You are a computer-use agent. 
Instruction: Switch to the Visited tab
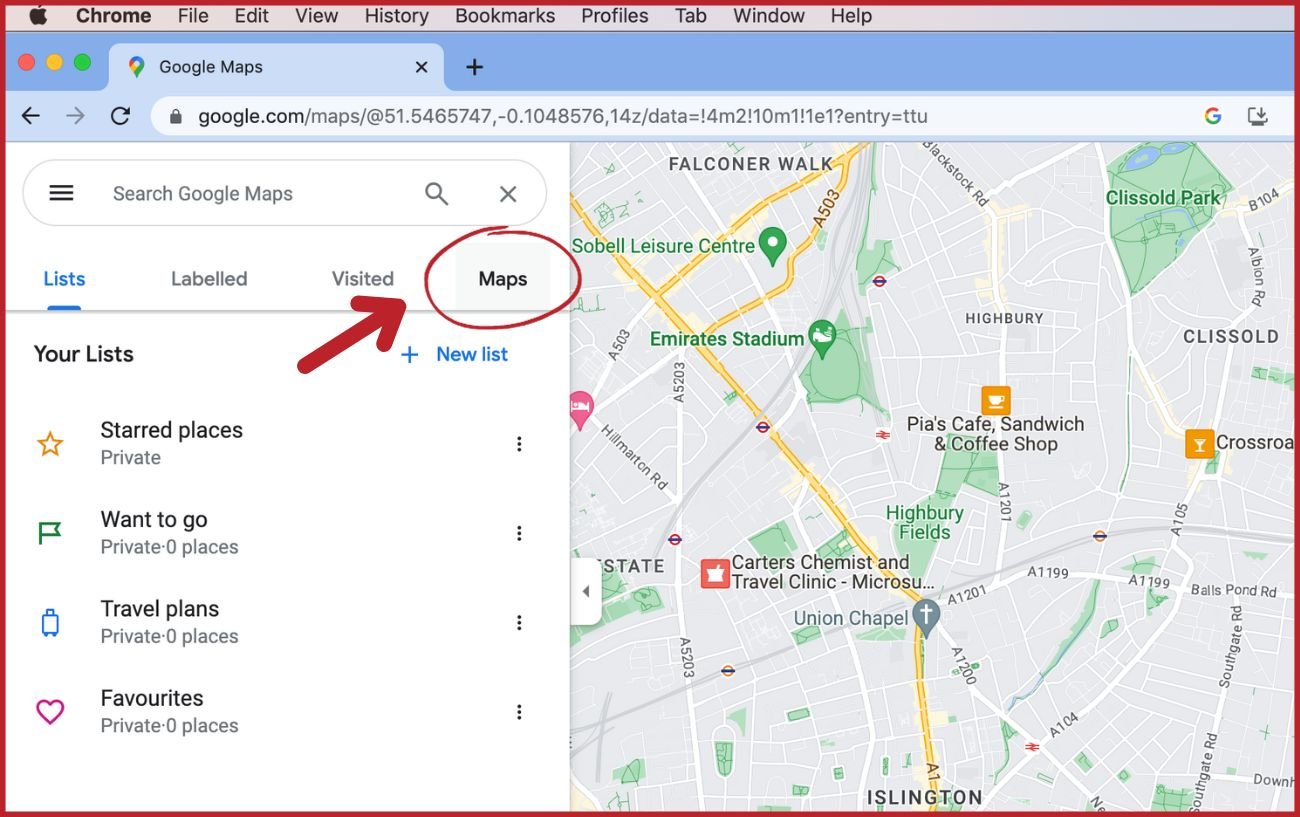coord(363,279)
